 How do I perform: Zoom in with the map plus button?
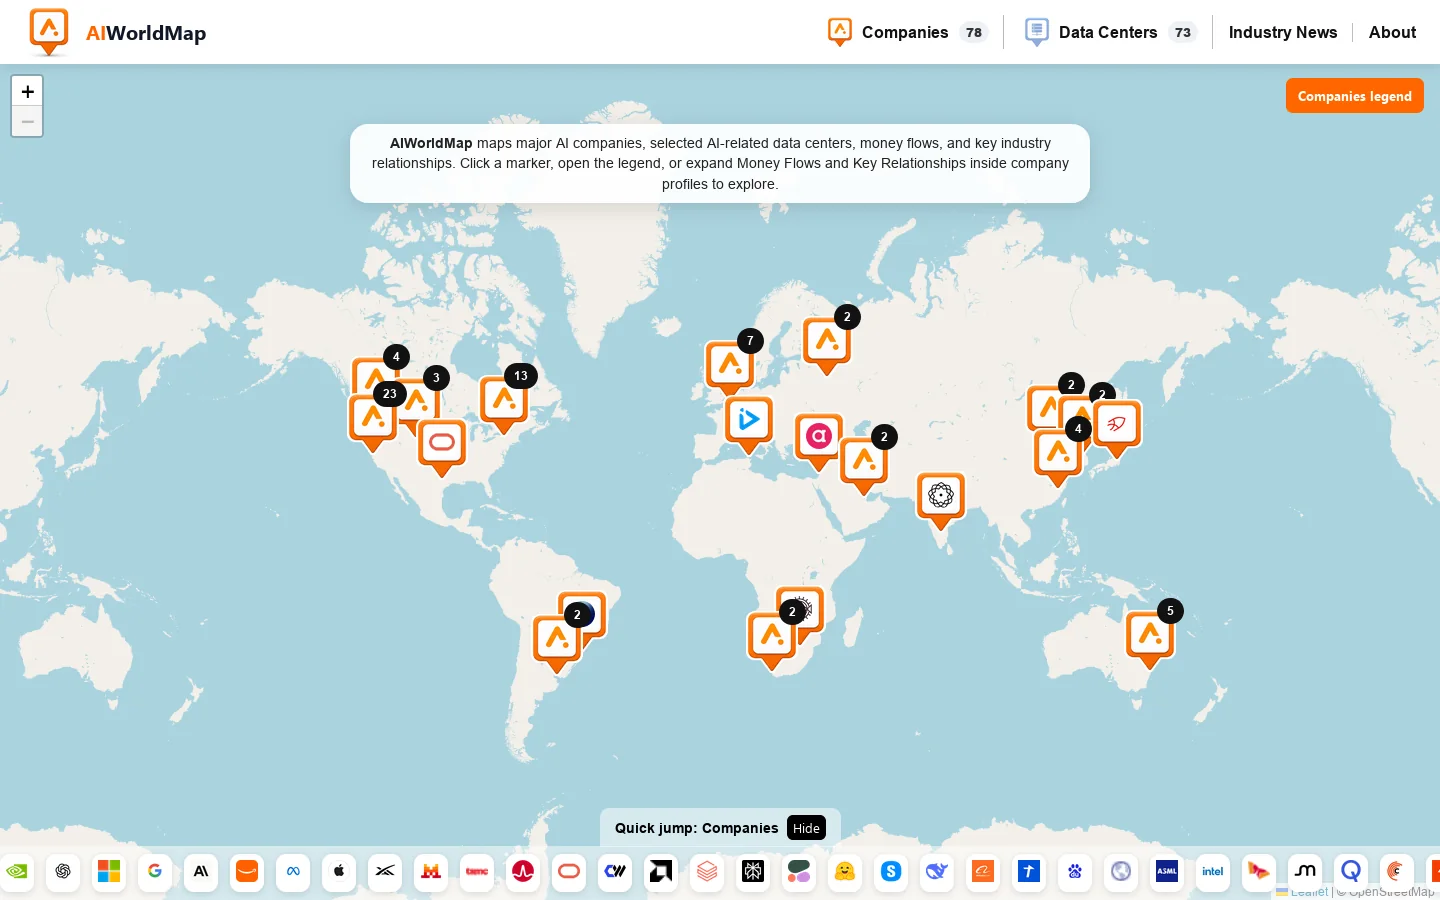pos(27,91)
